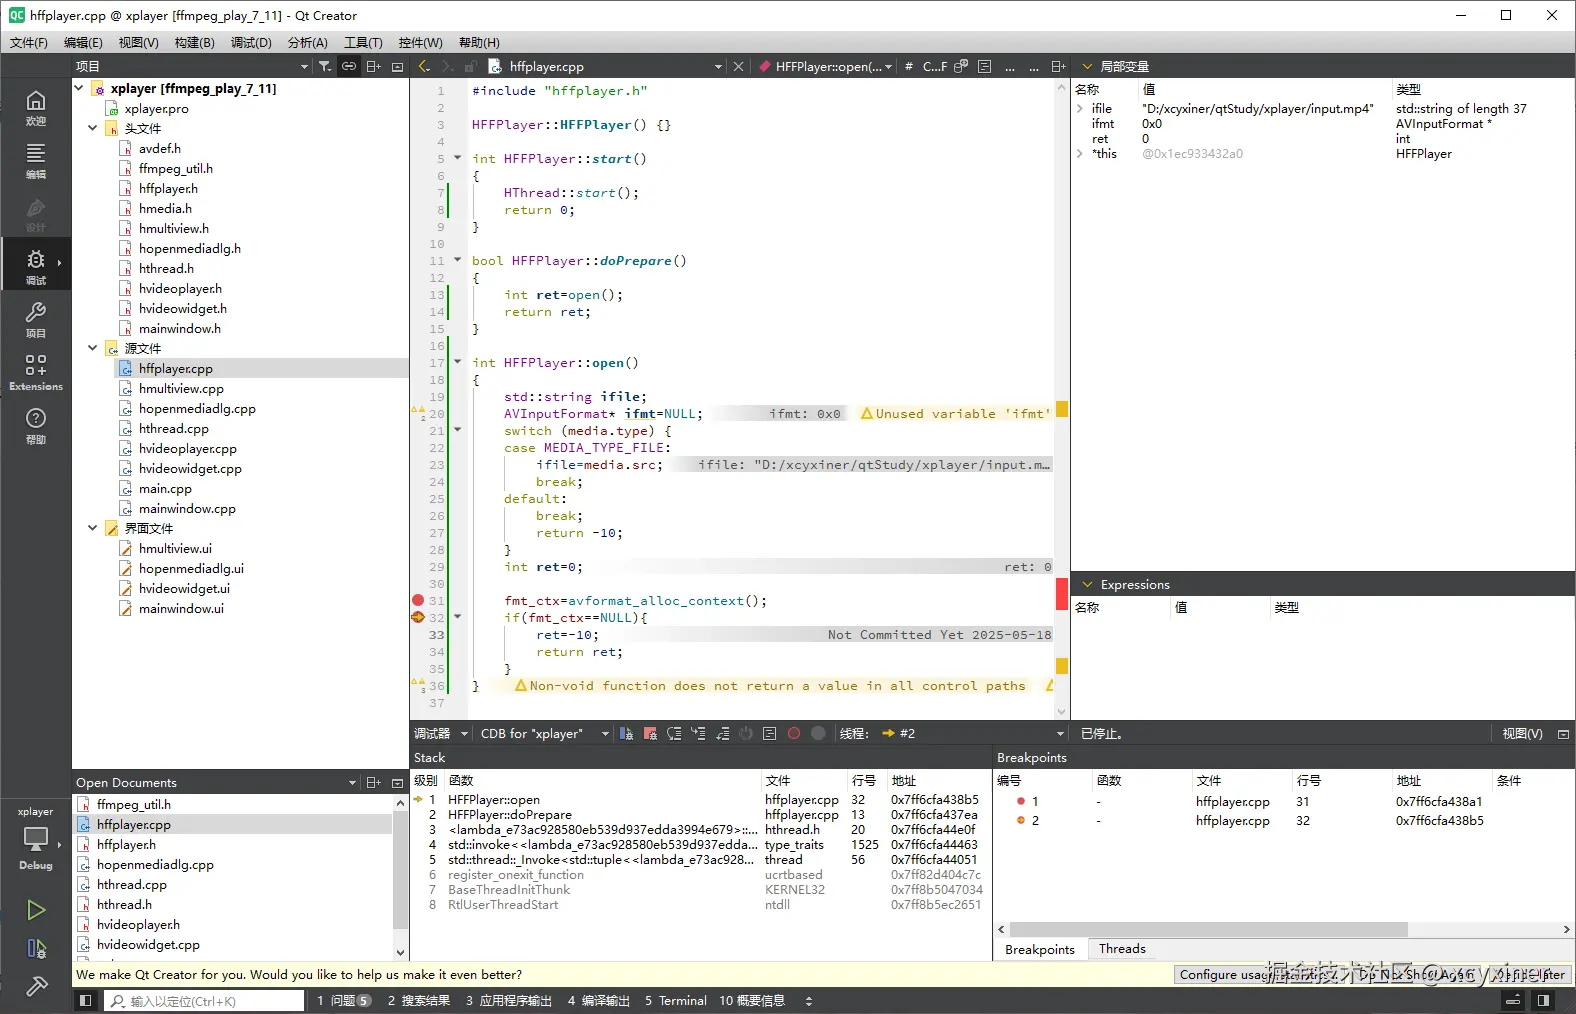The image size is (1576, 1014).
Task: Click the green Run button
Action: (36, 910)
